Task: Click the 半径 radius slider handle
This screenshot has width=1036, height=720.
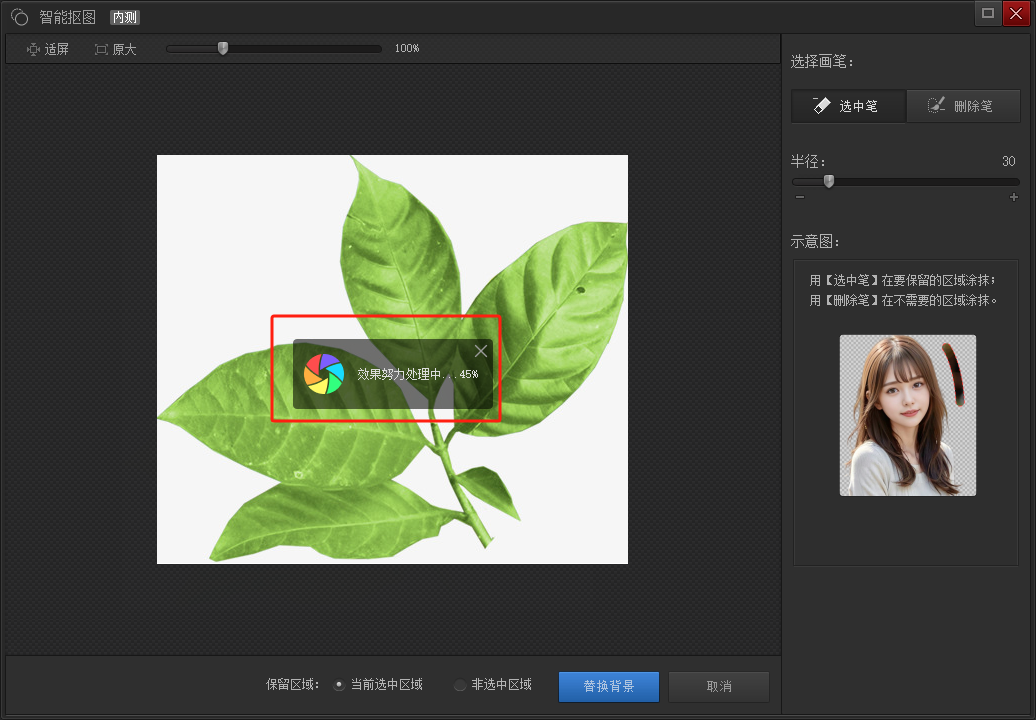Action: [829, 181]
